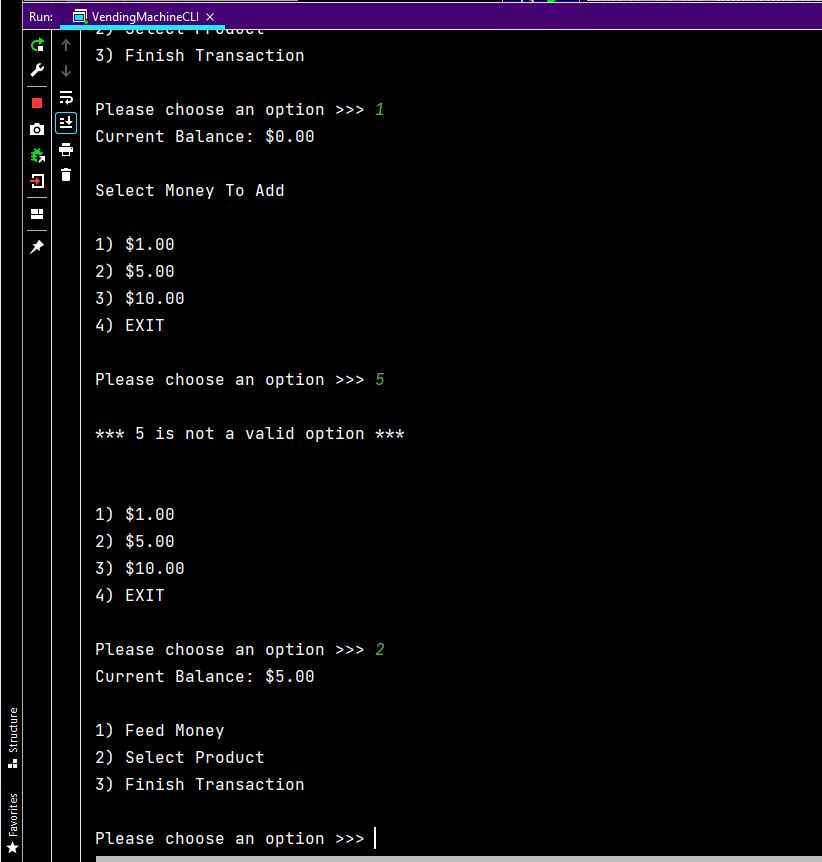Image resolution: width=822 pixels, height=862 pixels.
Task: Disable scroll to end in the console
Action: 66,122
